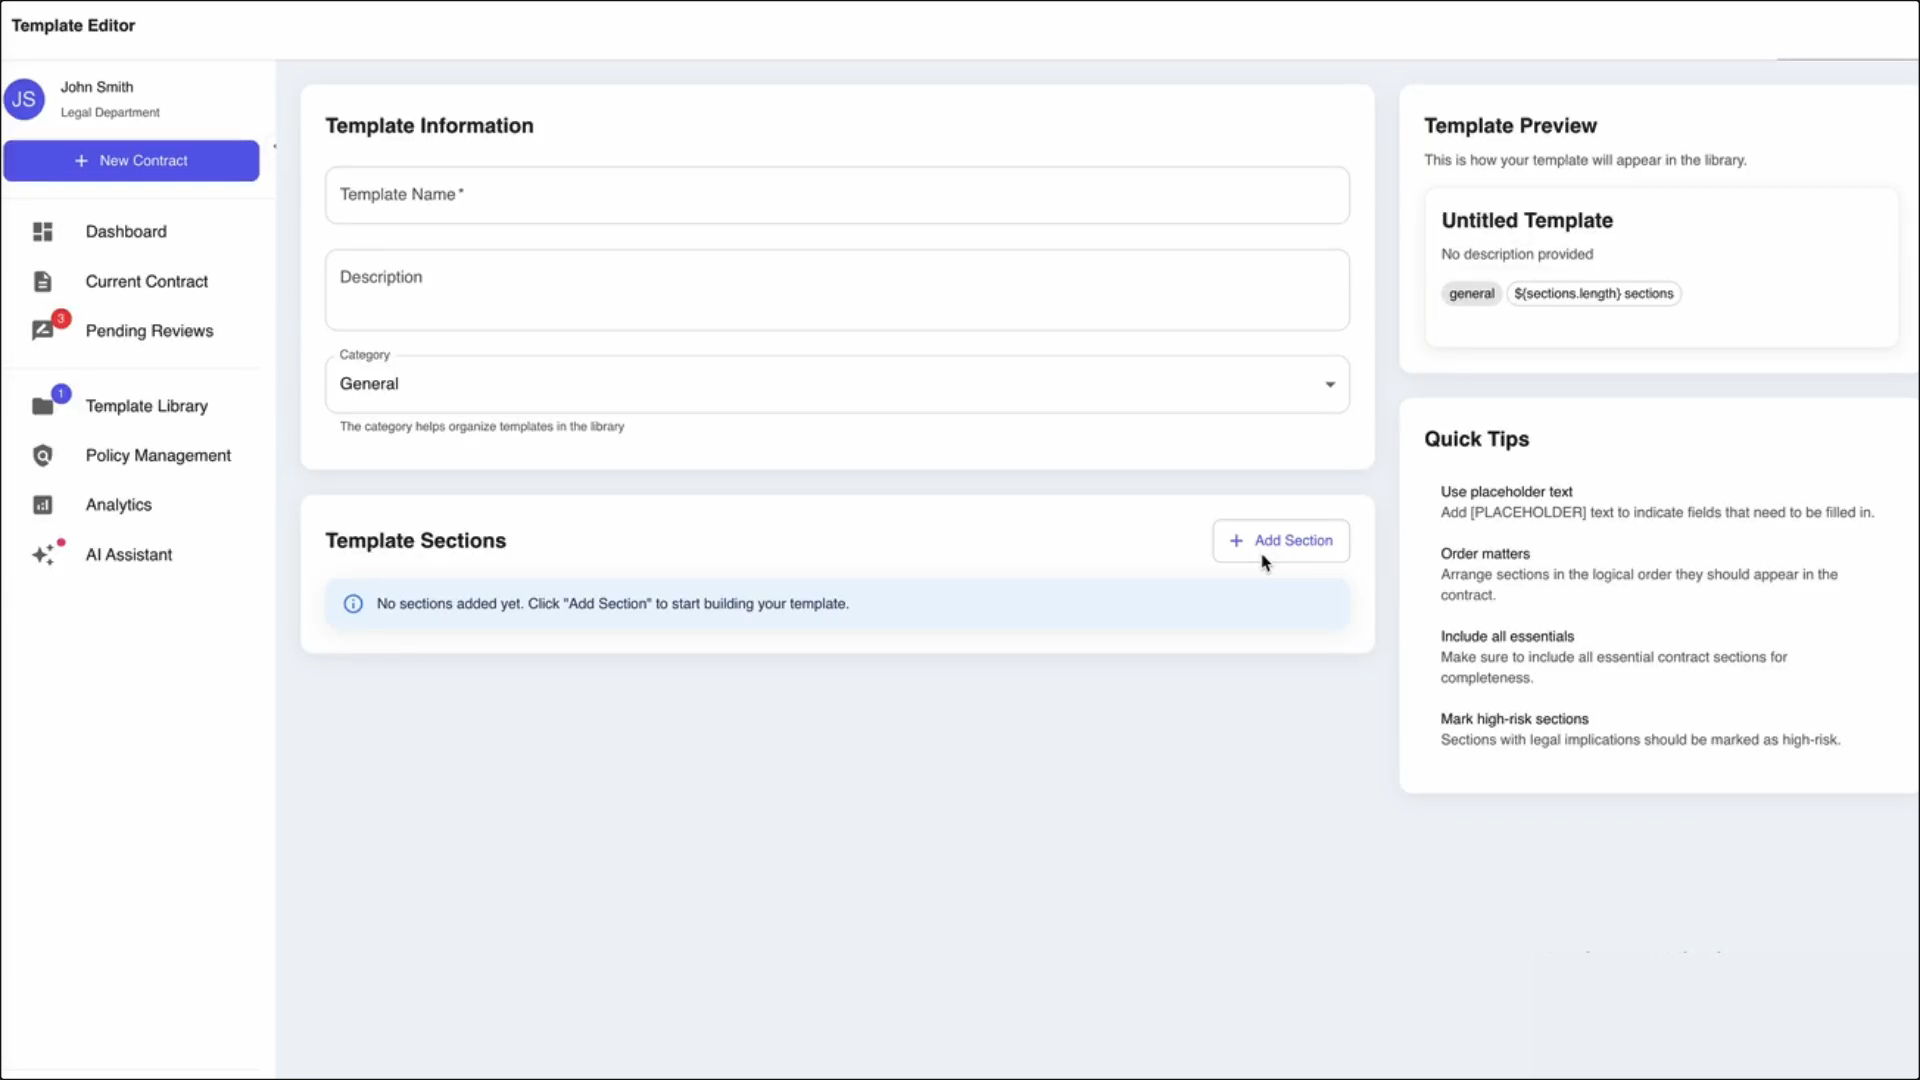This screenshot has width=1920, height=1080.
Task: Open the Category dropdown arrow
Action: (1330, 385)
